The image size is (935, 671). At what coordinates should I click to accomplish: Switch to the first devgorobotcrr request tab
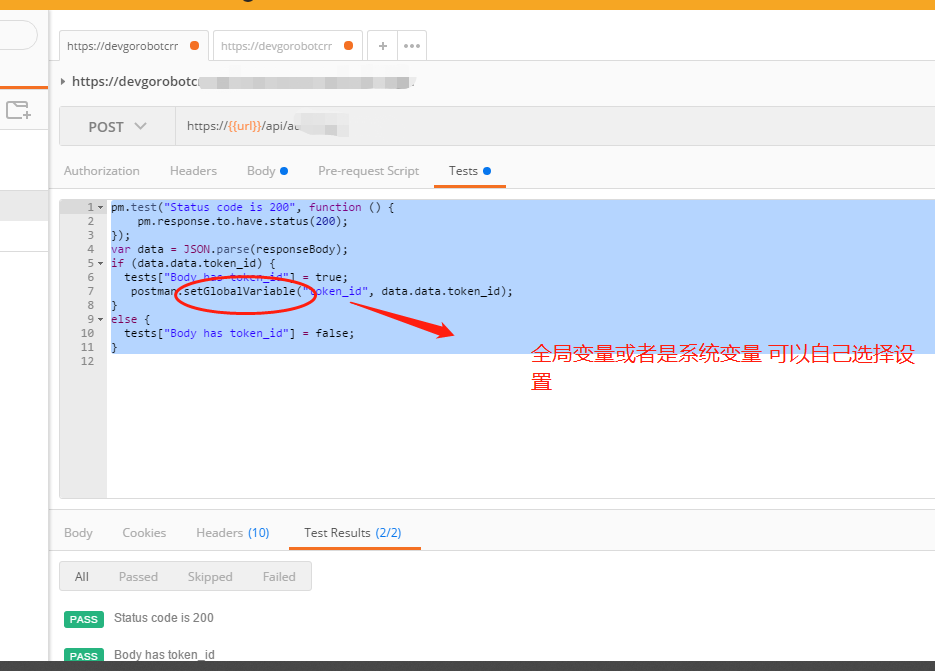pos(134,46)
